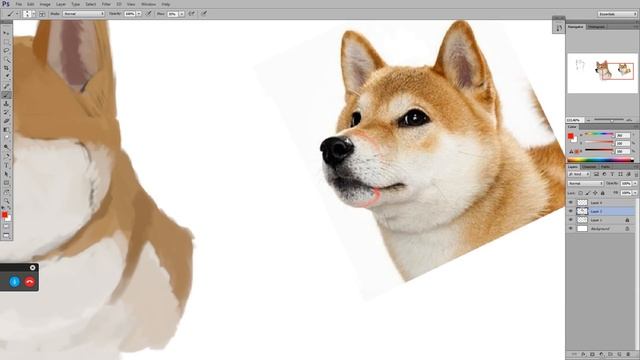640x360 pixels.
Task: Select the Move tool
Action: [x=6, y=33]
